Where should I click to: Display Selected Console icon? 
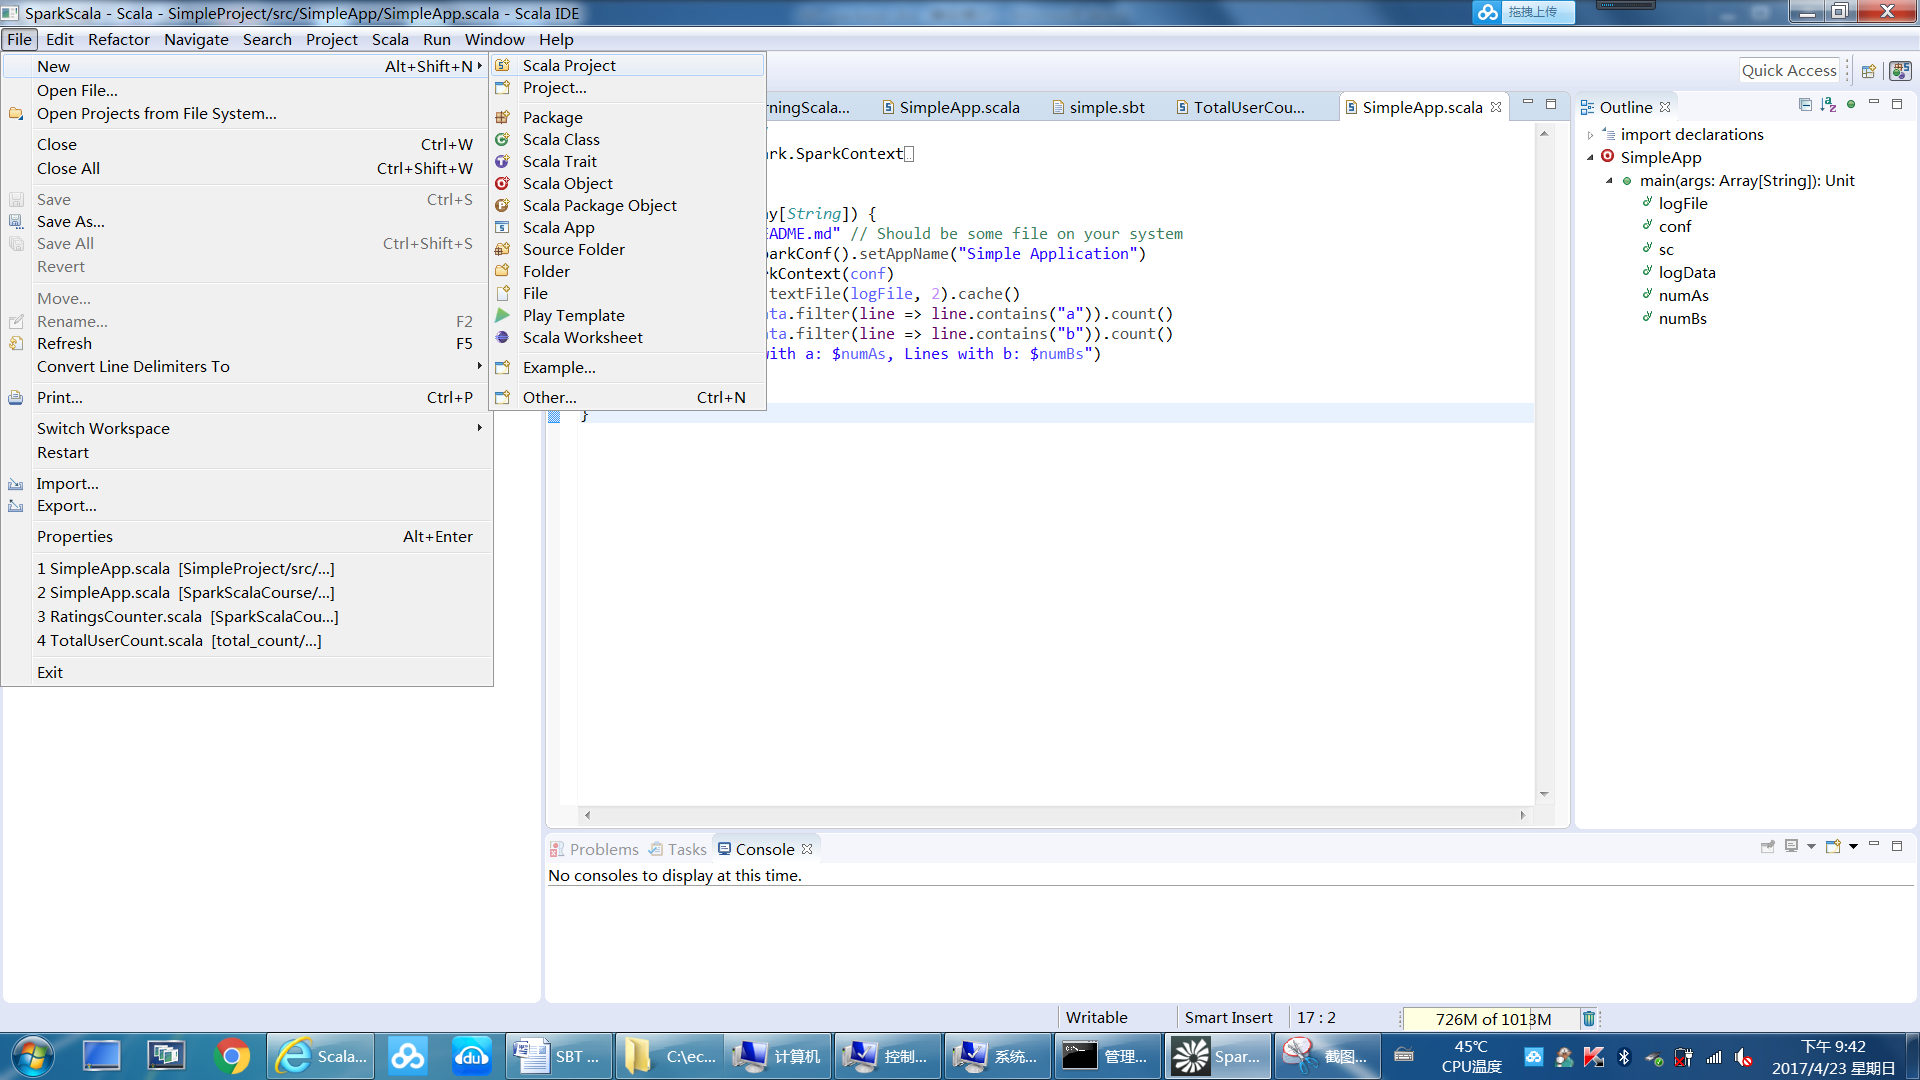pyautogui.click(x=1792, y=846)
